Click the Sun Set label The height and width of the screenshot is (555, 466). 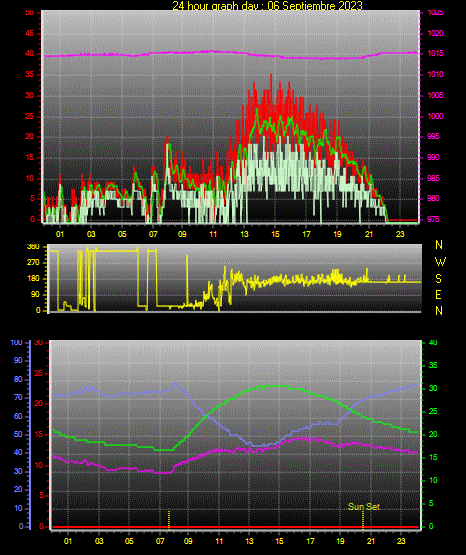click(364, 507)
